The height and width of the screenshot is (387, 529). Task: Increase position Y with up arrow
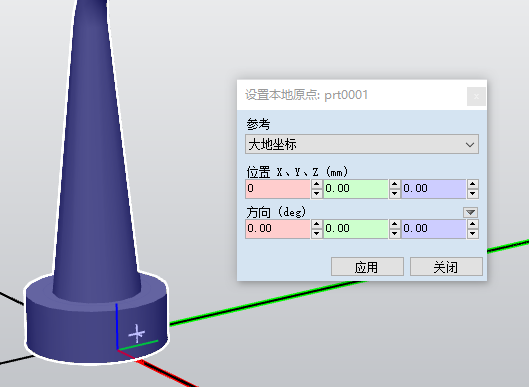[395, 184]
